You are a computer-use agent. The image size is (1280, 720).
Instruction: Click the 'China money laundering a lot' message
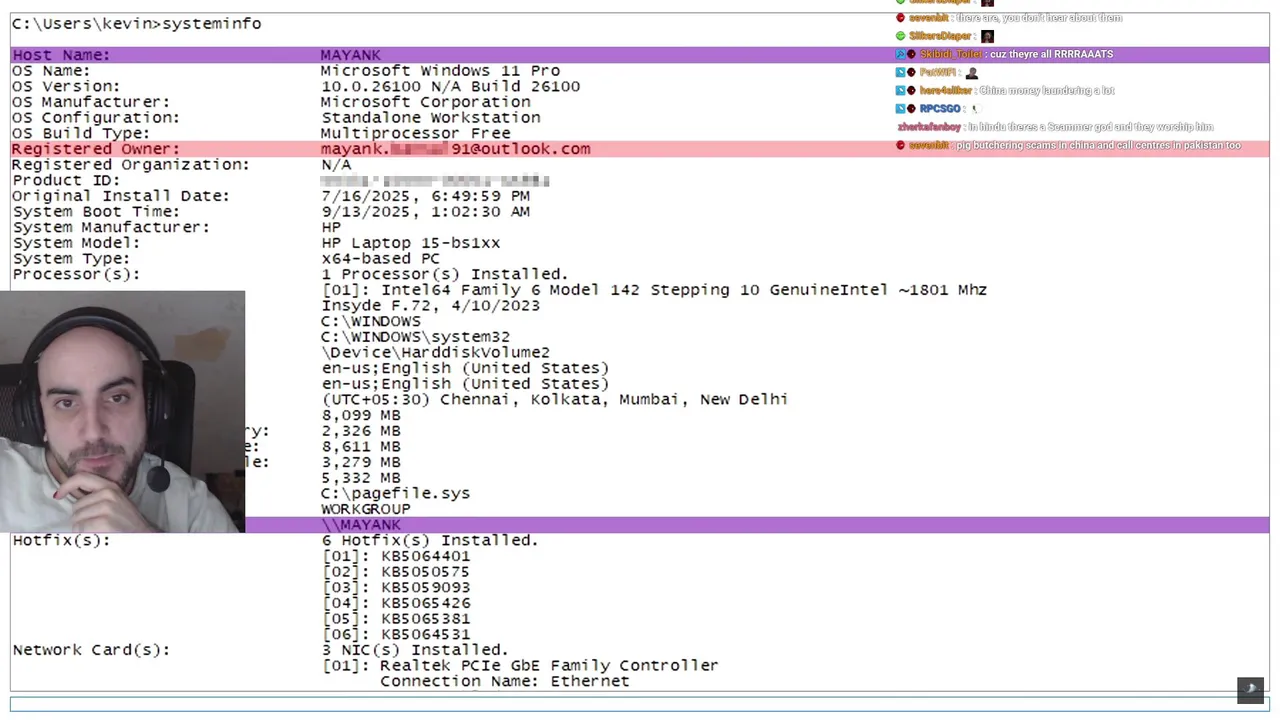(1047, 90)
